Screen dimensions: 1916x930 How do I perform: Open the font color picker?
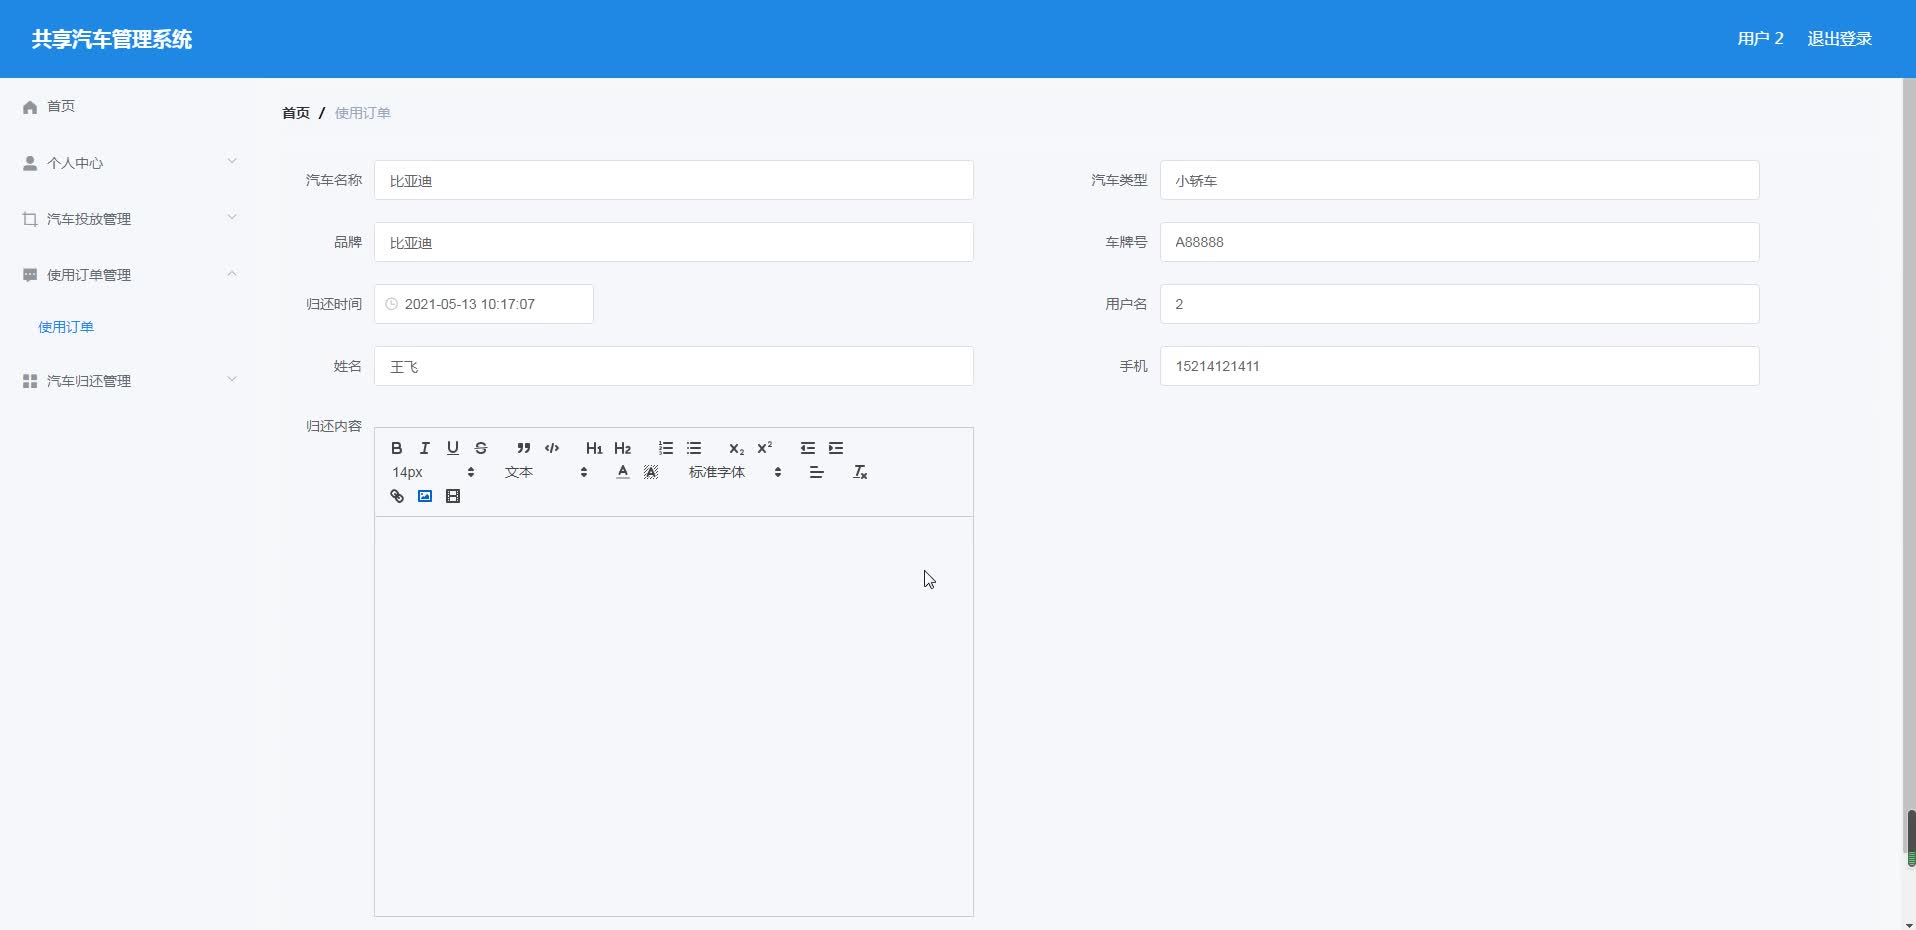click(x=623, y=472)
